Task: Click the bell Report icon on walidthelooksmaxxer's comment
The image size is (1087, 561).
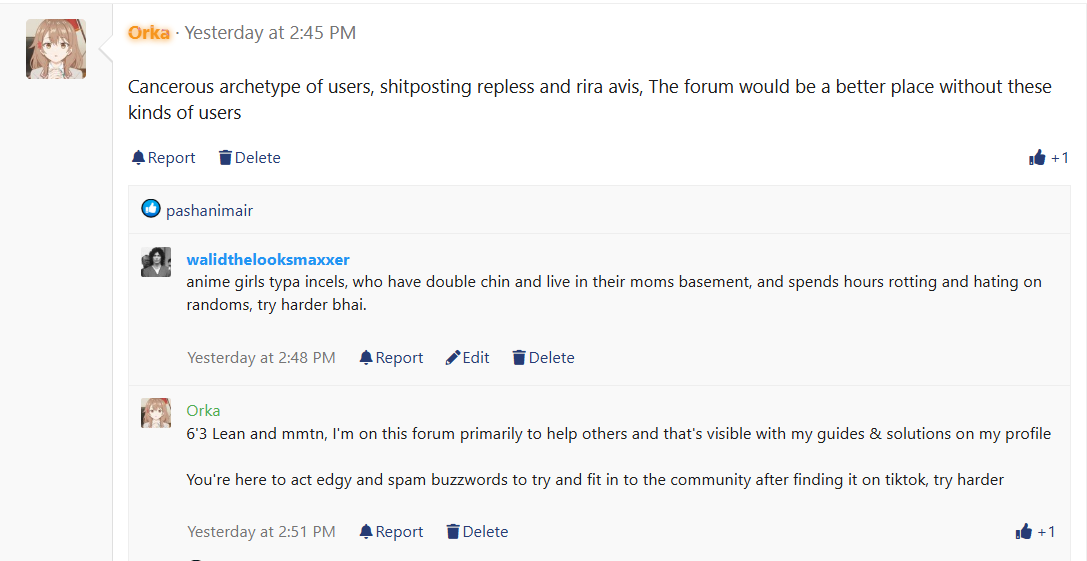Action: pos(366,358)
